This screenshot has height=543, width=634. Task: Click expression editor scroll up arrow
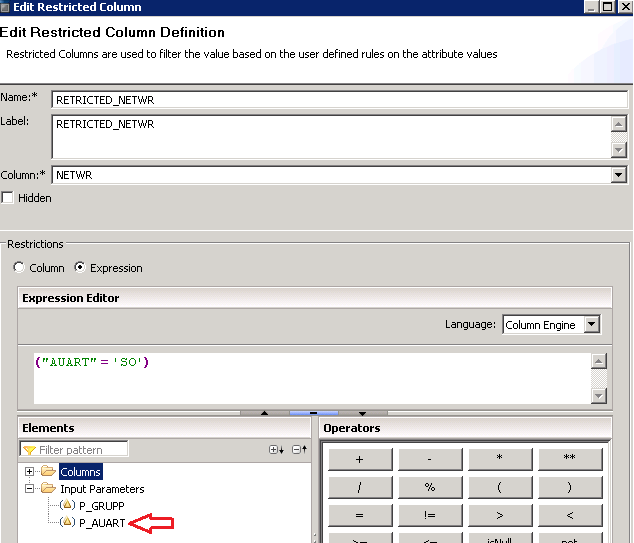[598, 361]
